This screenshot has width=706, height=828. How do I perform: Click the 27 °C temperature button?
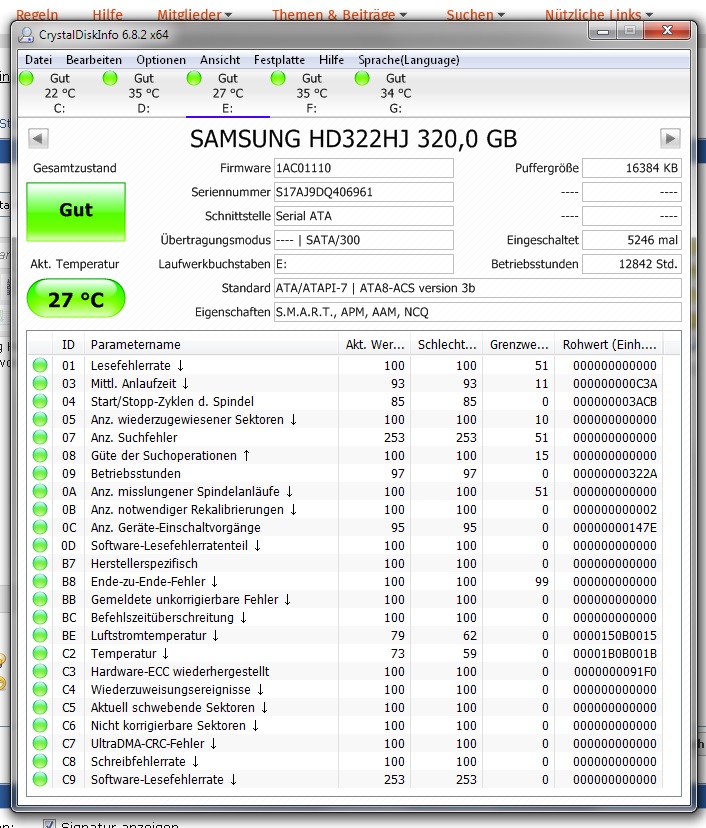point(76,298)
